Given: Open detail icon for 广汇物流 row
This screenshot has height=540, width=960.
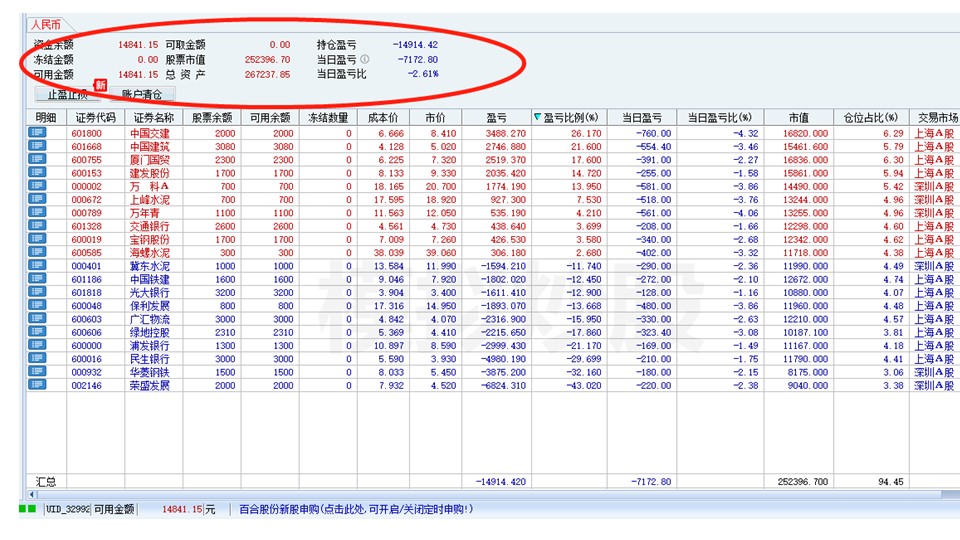Looking at the screenshot, I should [x=37, y=318].
